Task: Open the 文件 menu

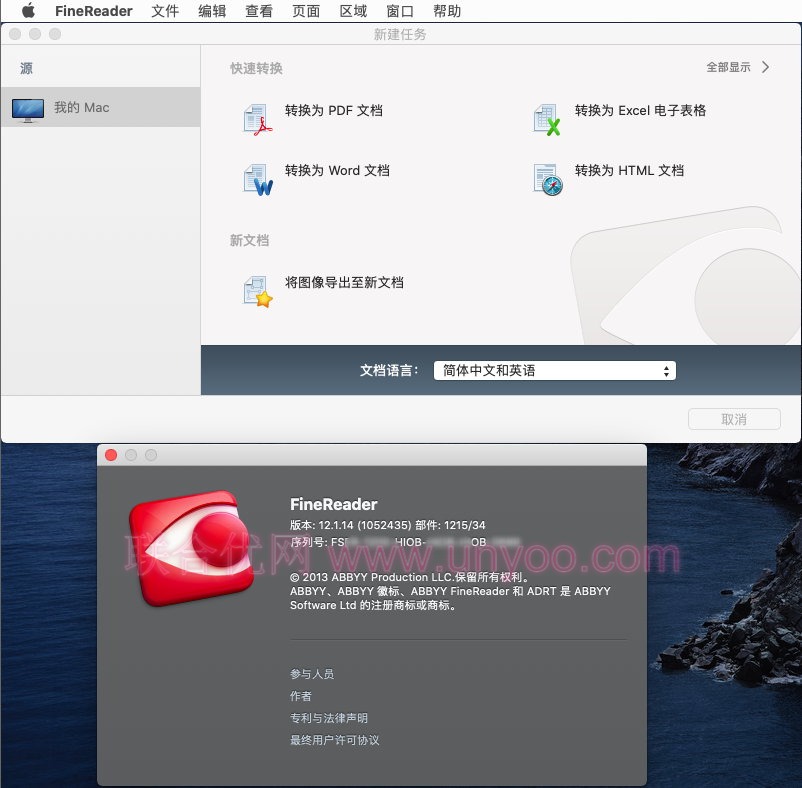Action: click(165, 11)
